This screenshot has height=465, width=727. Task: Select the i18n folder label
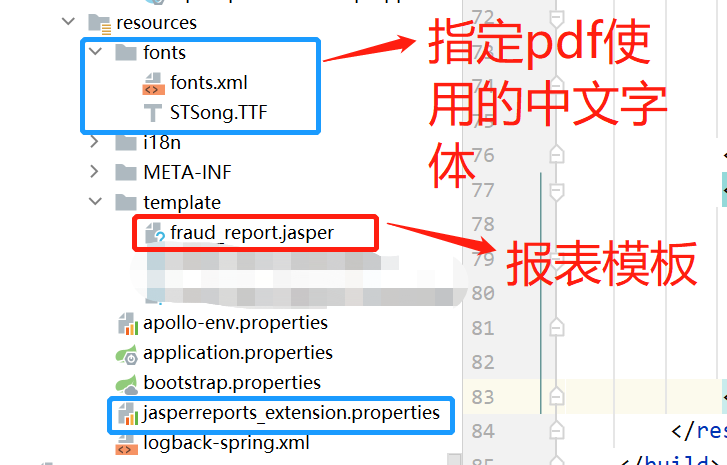coord(162,142)
